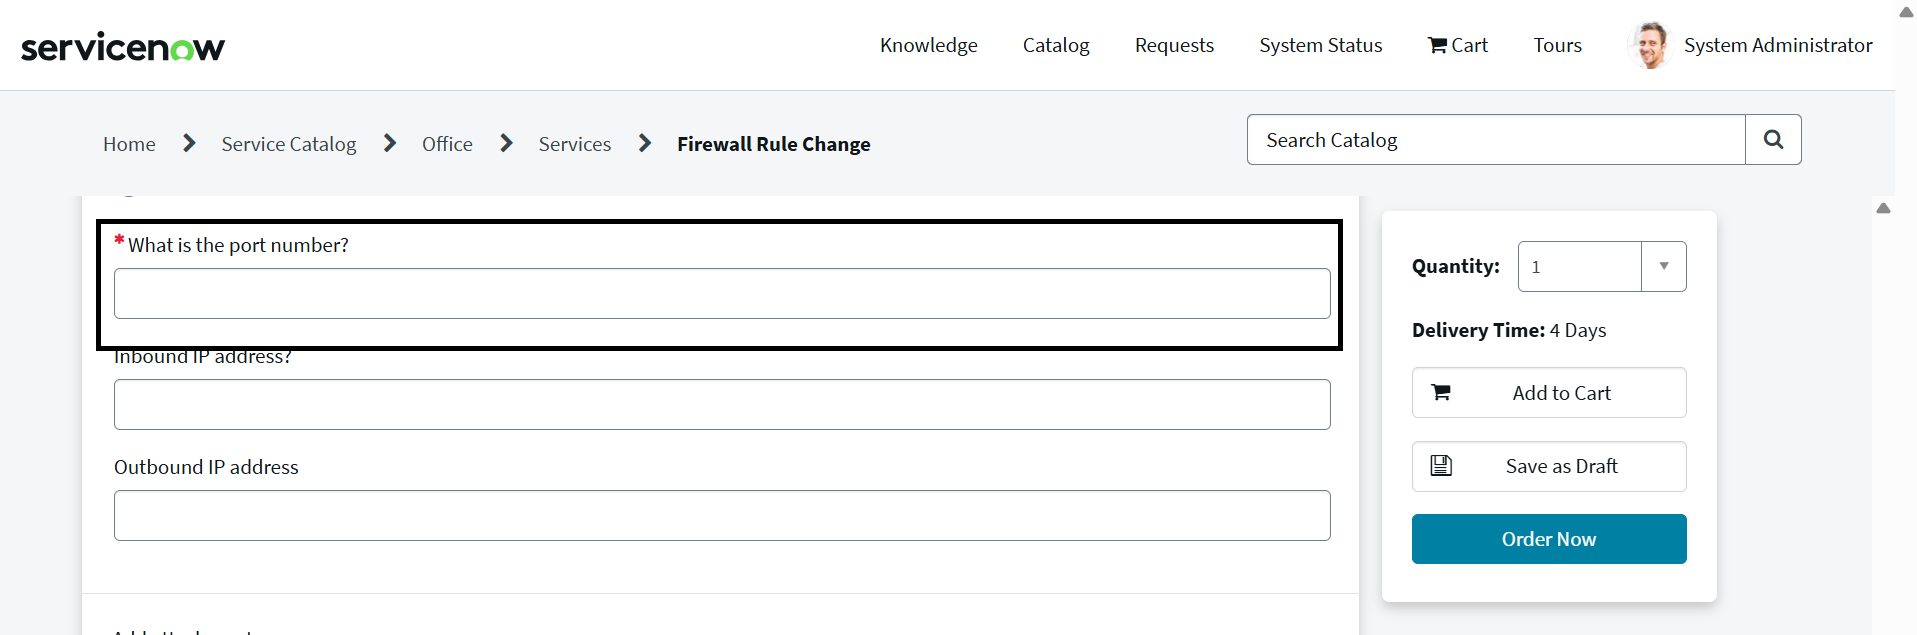Image resolution: width=1917 pixels, height=635 pixels.
Task: Click the Search Catalog text box
Action: pyautogui.click(x=1495, y=140)
